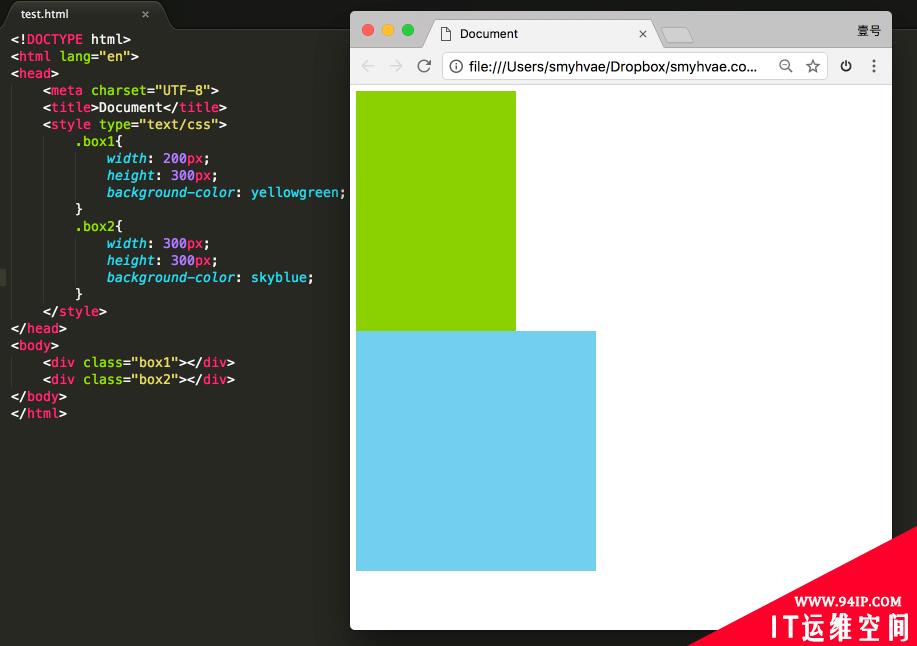The image size is (917, 646).
Task: Click the div class="box1" line
Action: tap(139, 362)
